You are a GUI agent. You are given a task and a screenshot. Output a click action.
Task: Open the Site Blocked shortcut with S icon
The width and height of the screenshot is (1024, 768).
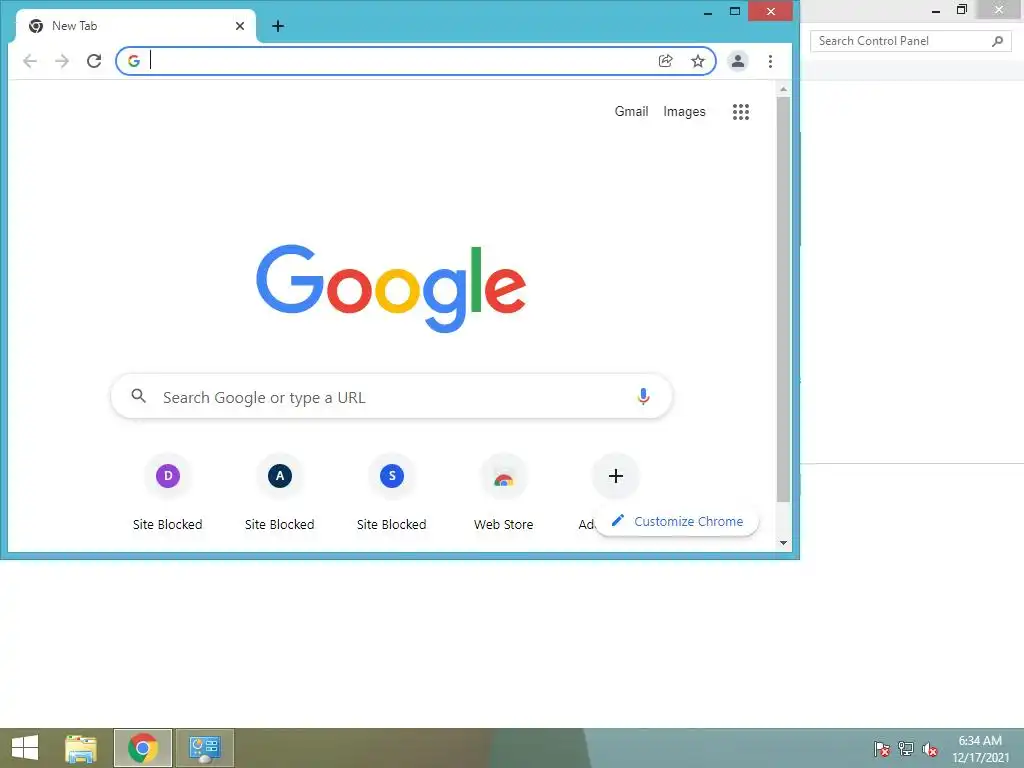(392, 493)
